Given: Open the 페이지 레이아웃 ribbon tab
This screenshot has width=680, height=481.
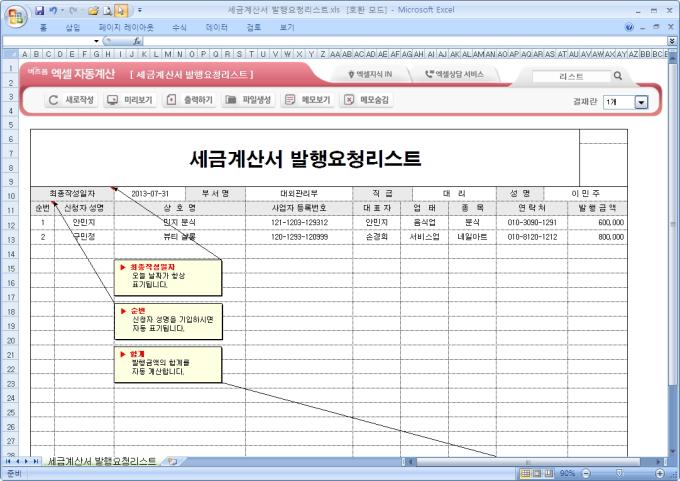Looking at the screenshot, I should point(126,27).
